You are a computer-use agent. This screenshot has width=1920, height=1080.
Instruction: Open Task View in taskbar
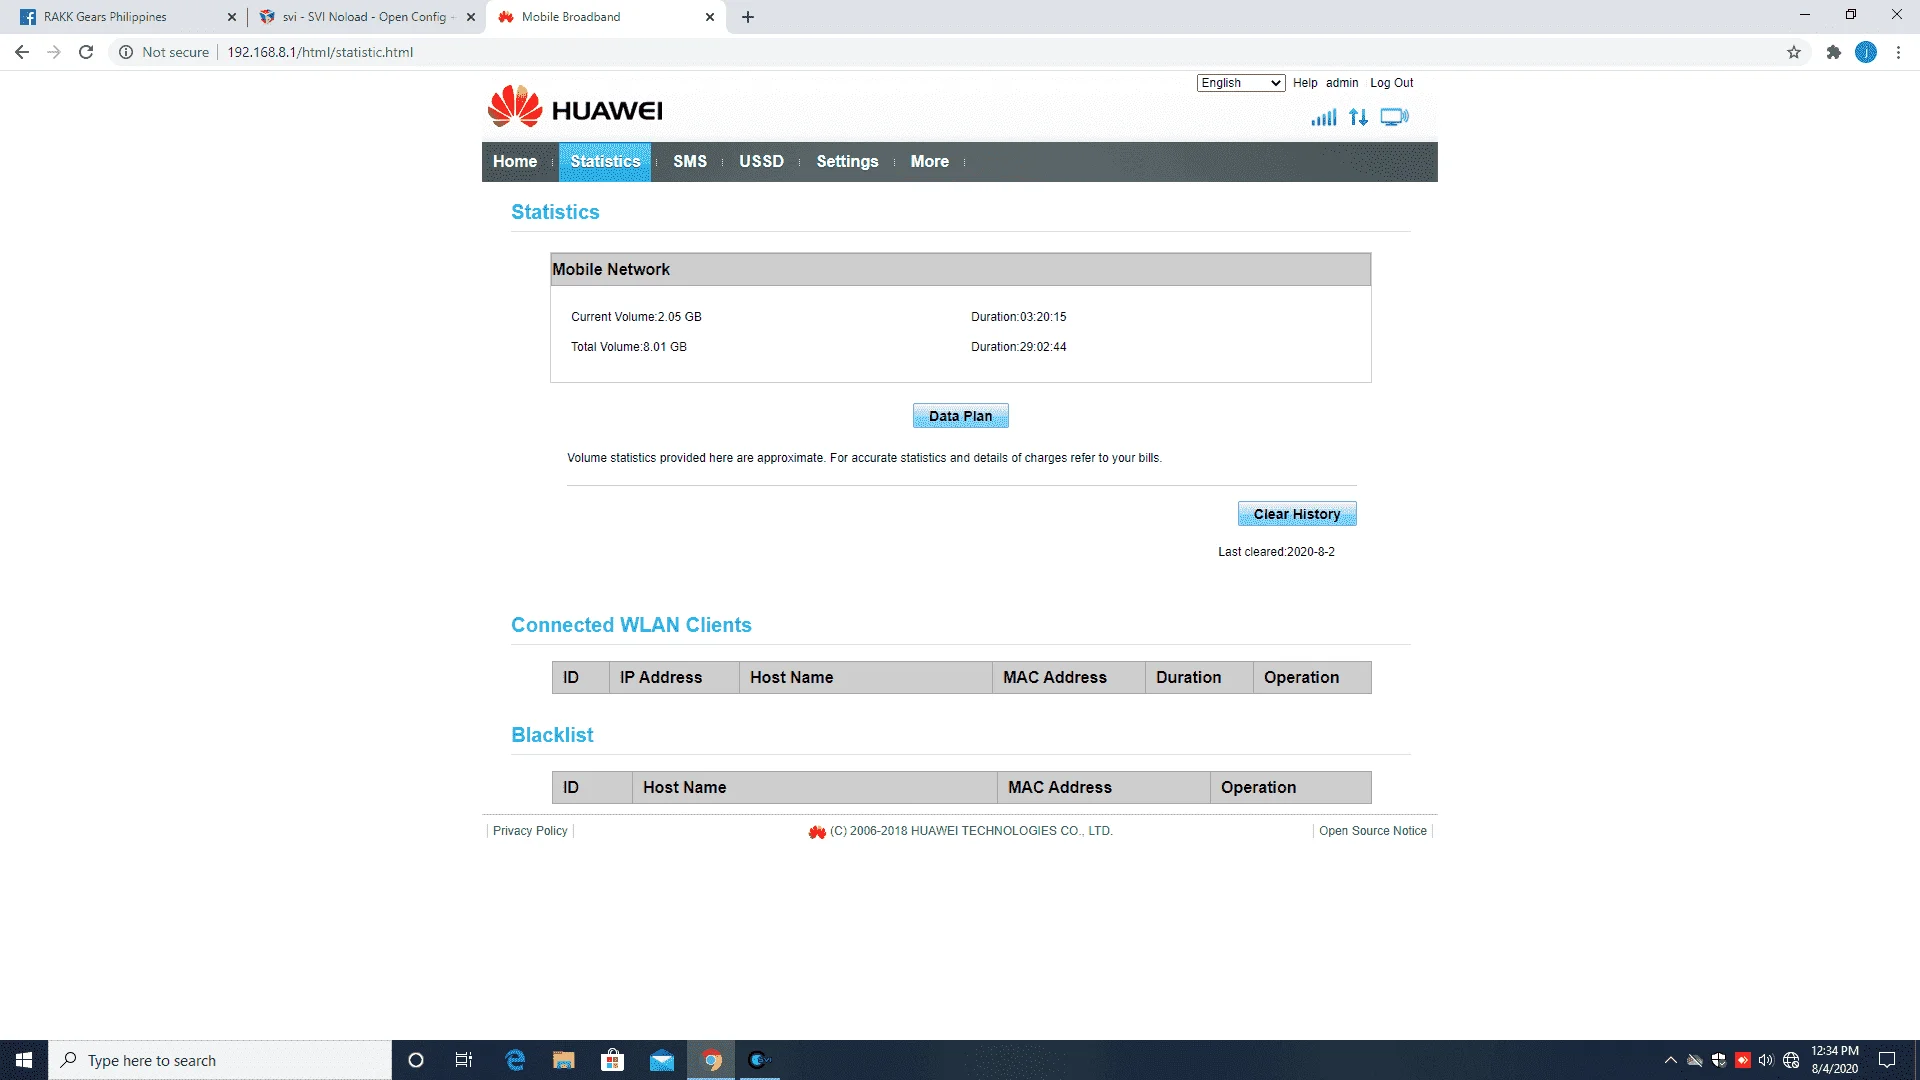click(x=464, y=1060)
